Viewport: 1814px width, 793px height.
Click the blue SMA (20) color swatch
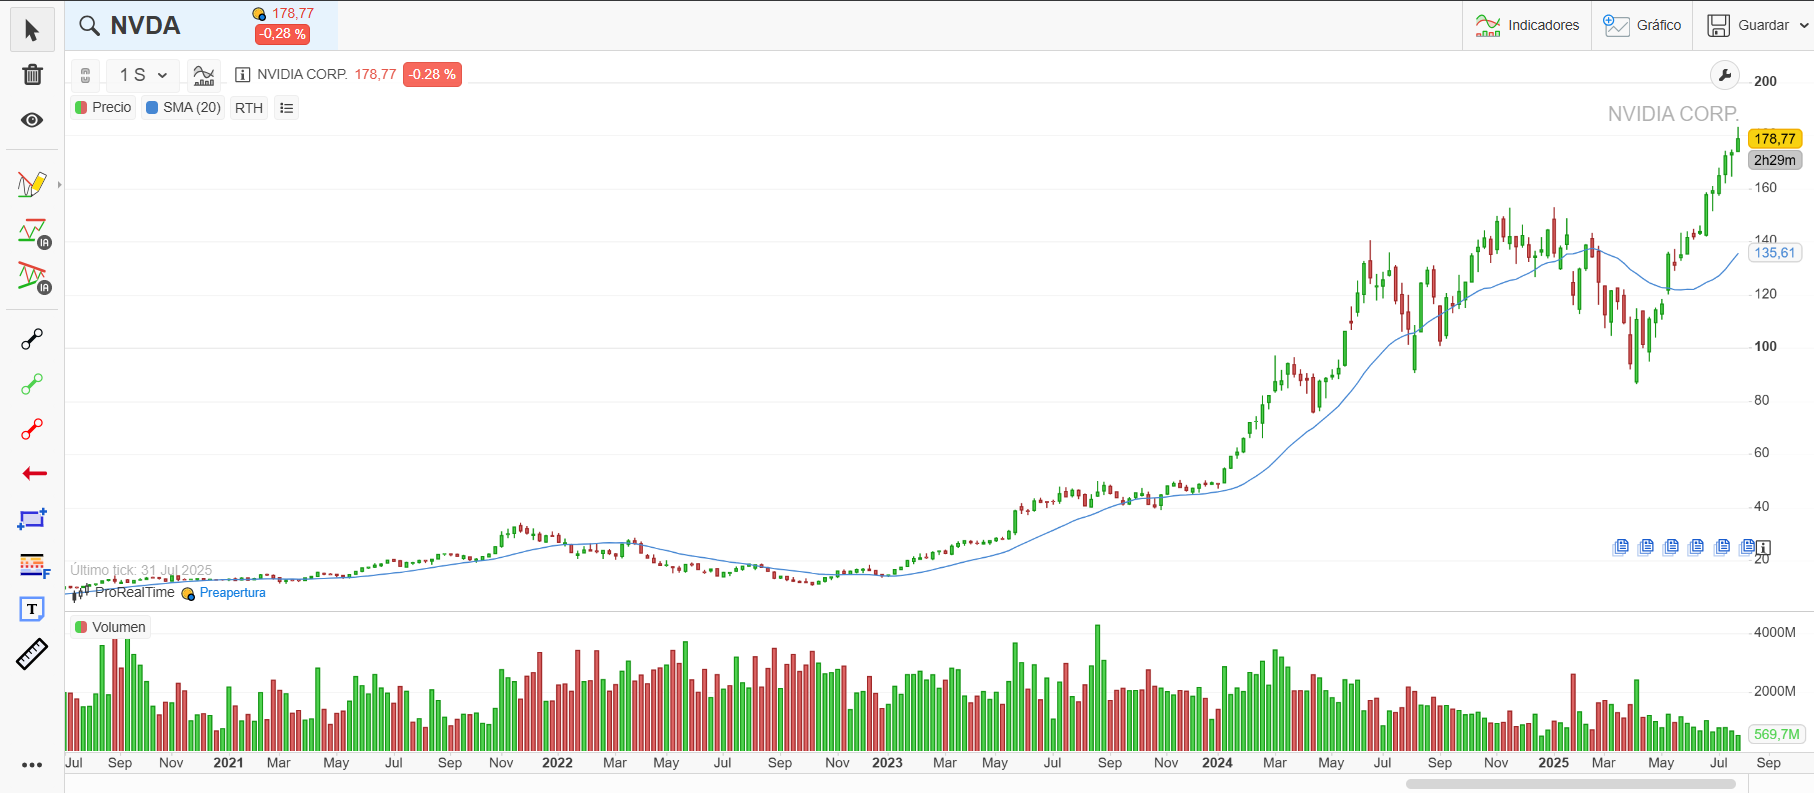tap(152, 108)
